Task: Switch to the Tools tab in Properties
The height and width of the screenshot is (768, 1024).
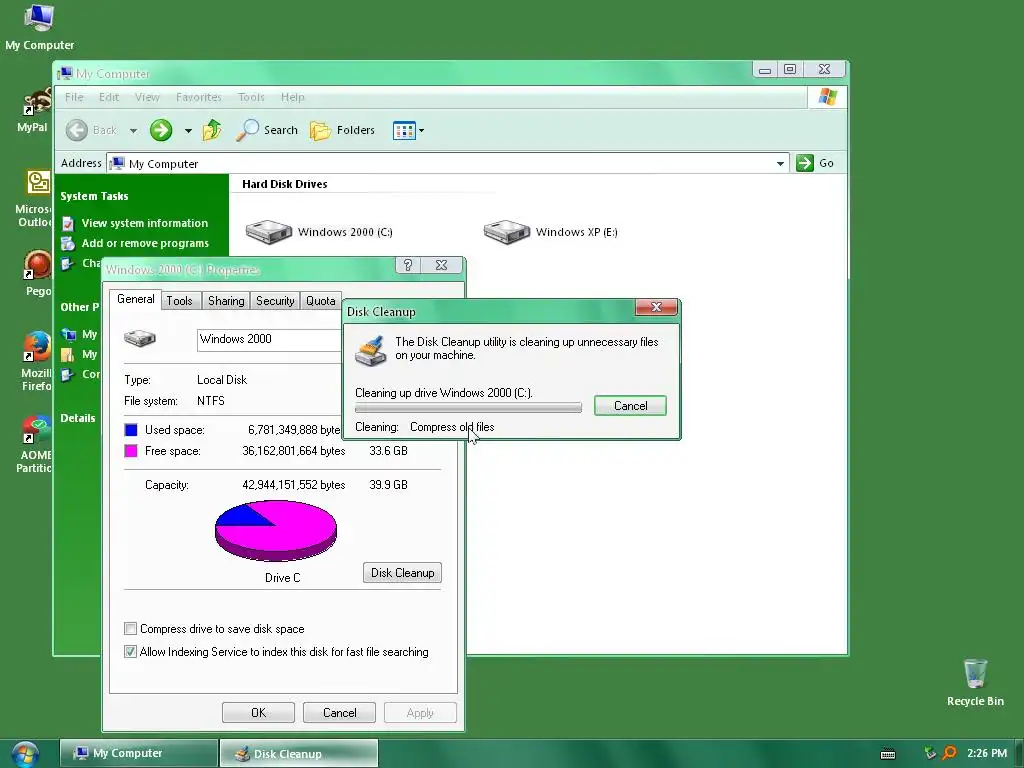Action: [x=179, y=300]
